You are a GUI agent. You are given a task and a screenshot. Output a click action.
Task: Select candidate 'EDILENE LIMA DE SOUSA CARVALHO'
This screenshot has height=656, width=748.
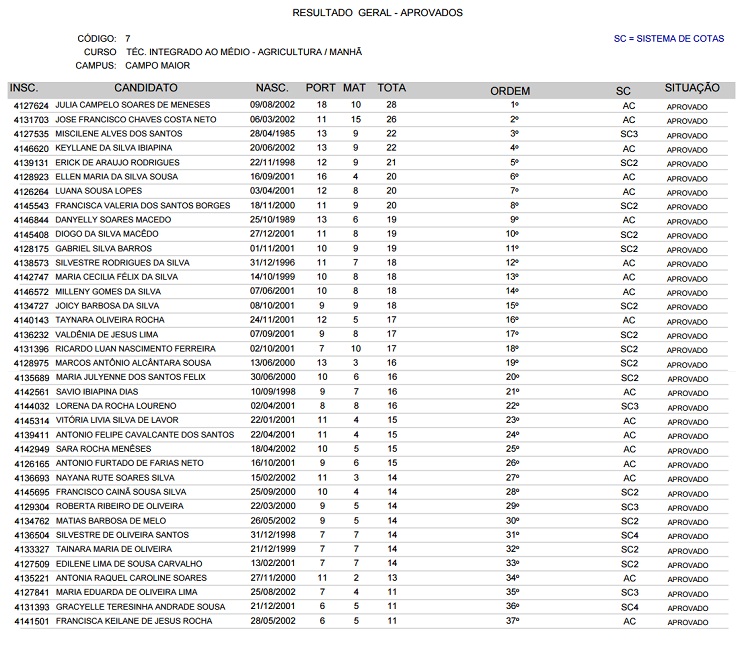pyautogui.click(x=129, y=563)
